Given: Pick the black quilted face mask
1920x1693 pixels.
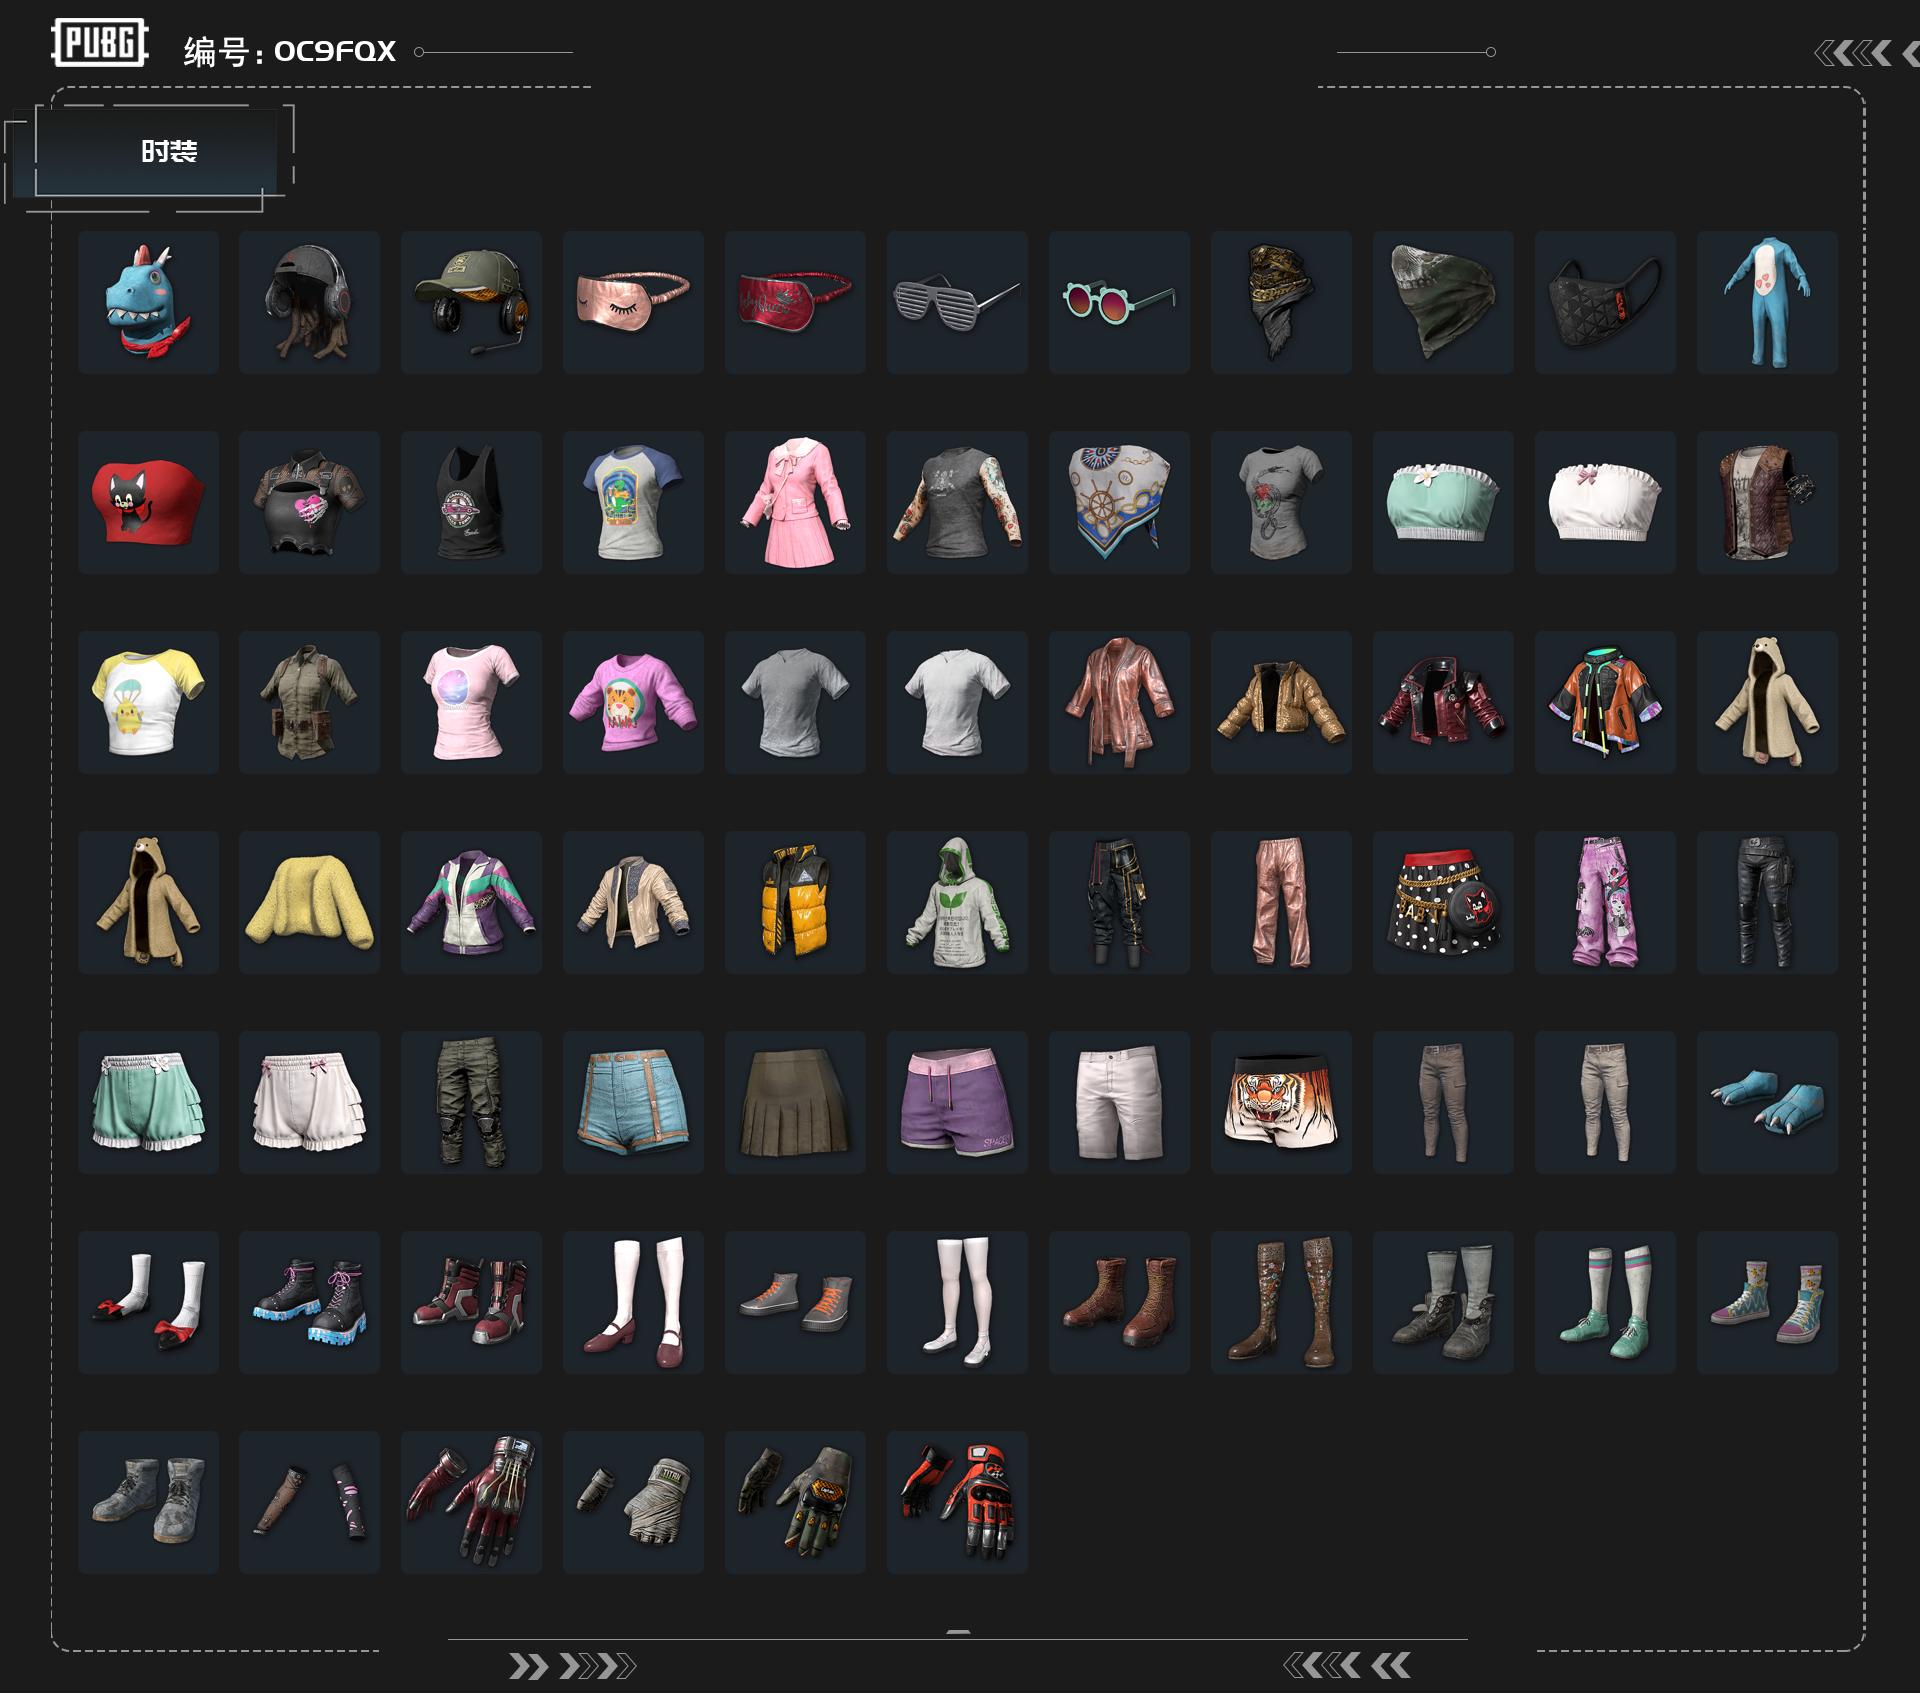Looking at the screenshot, I should click(1605, 302).
